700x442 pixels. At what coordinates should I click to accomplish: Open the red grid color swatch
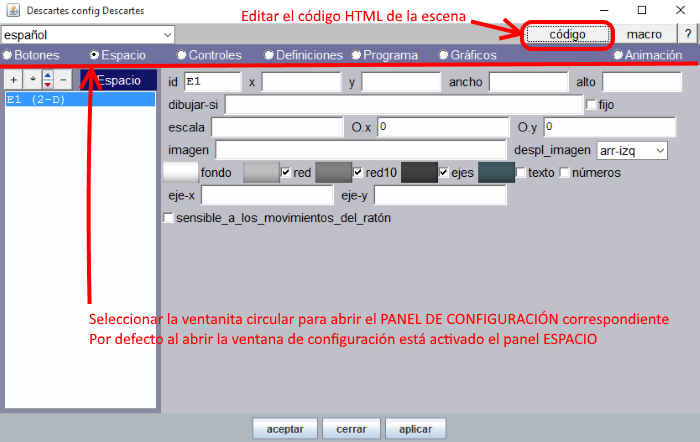click(262, 172)
